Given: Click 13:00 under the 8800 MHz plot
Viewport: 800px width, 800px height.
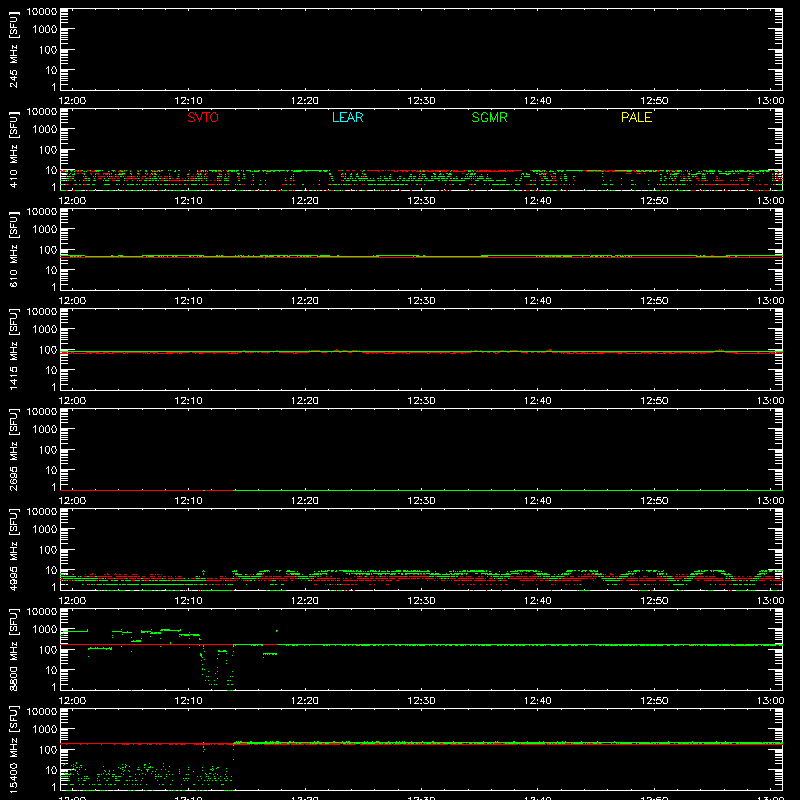Looking at the screenshot, I should click(x=770, y=701).
